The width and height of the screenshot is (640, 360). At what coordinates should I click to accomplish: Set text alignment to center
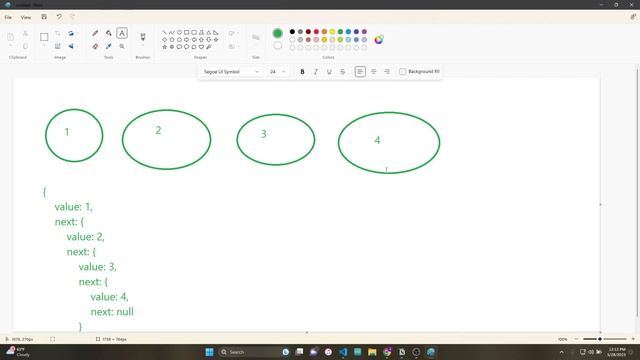373,72
